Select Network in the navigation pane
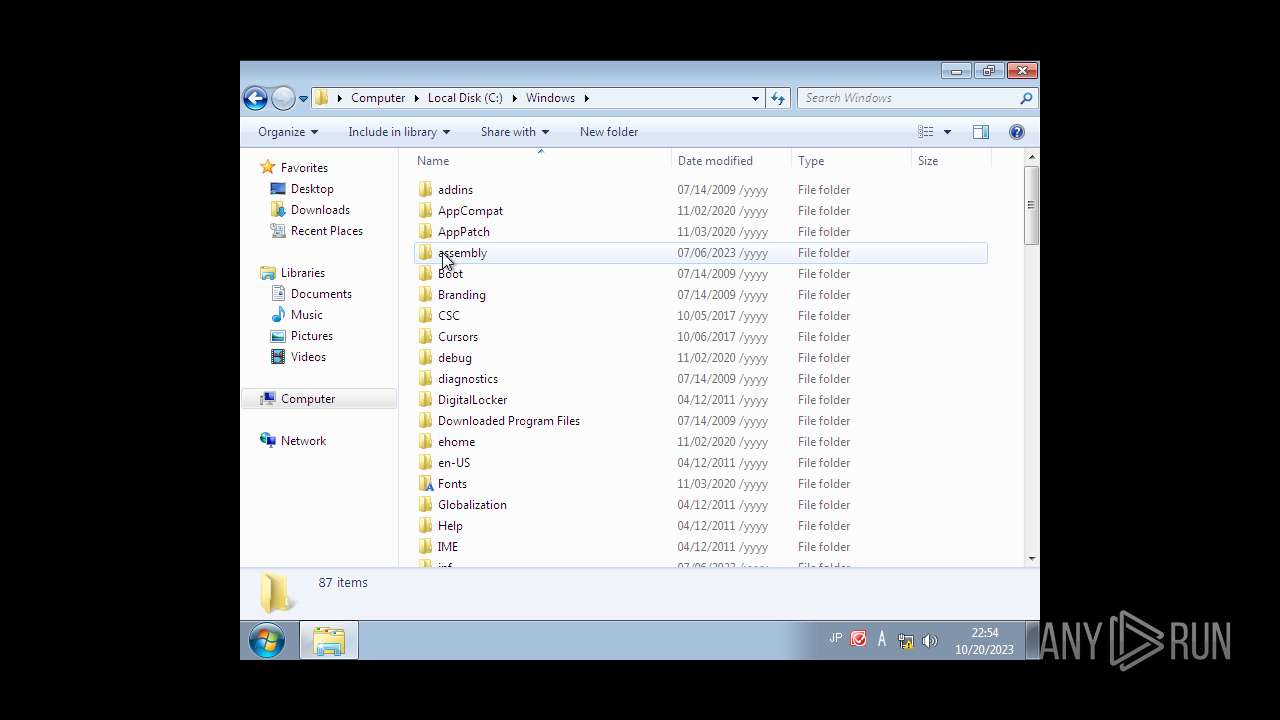Screen dimensions: 1280x720 point(303,441)
